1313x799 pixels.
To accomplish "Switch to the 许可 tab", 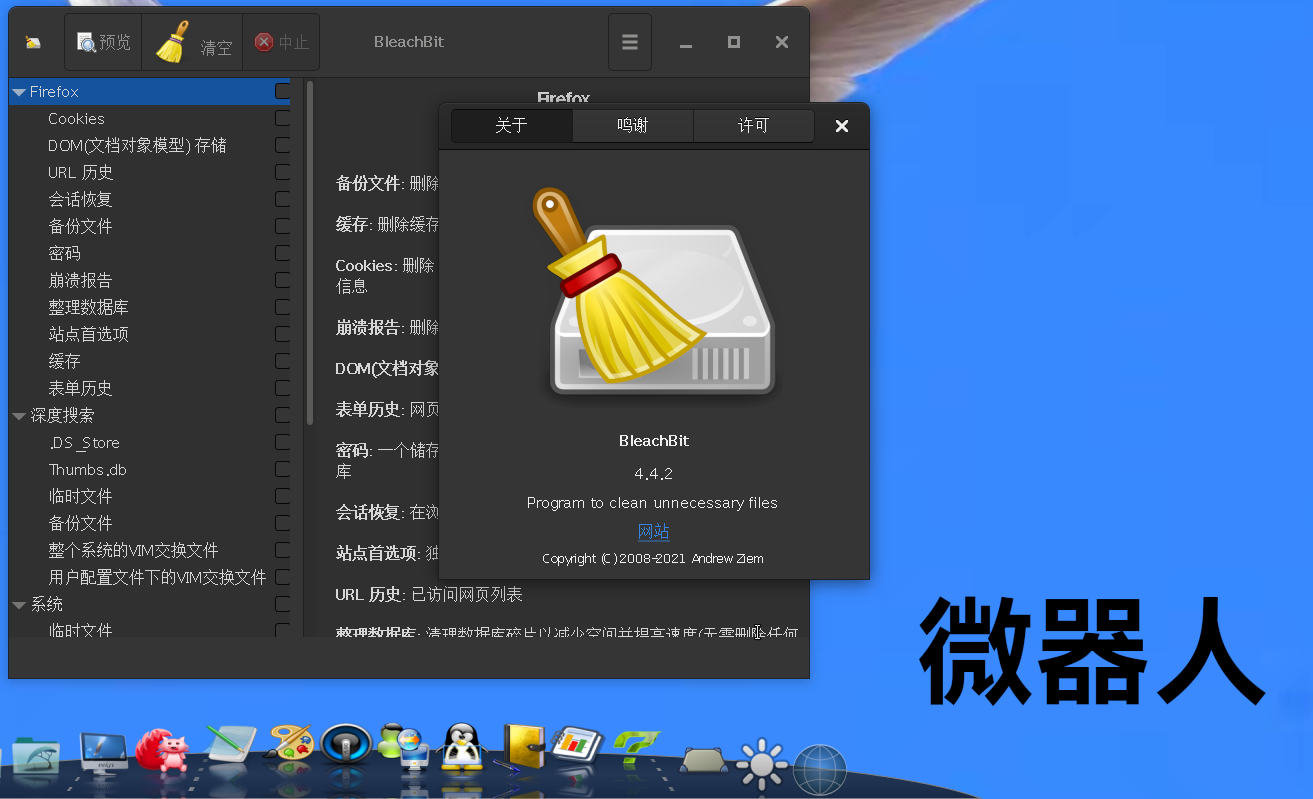I will point(753,126).
